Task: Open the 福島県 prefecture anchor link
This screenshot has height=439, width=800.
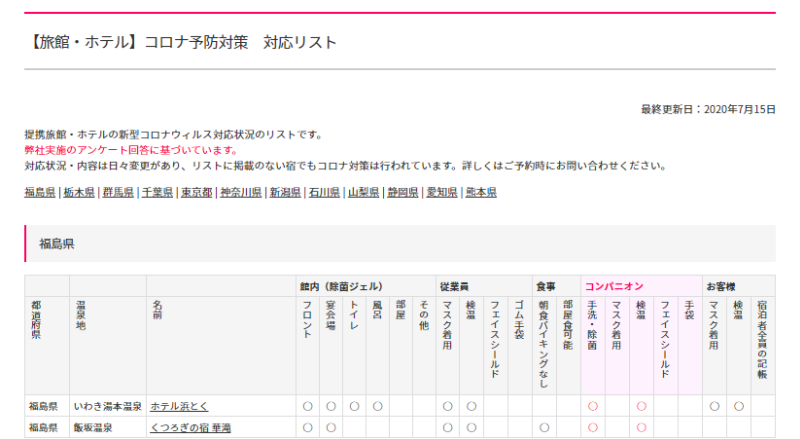Action: click(x=40, y=192)
